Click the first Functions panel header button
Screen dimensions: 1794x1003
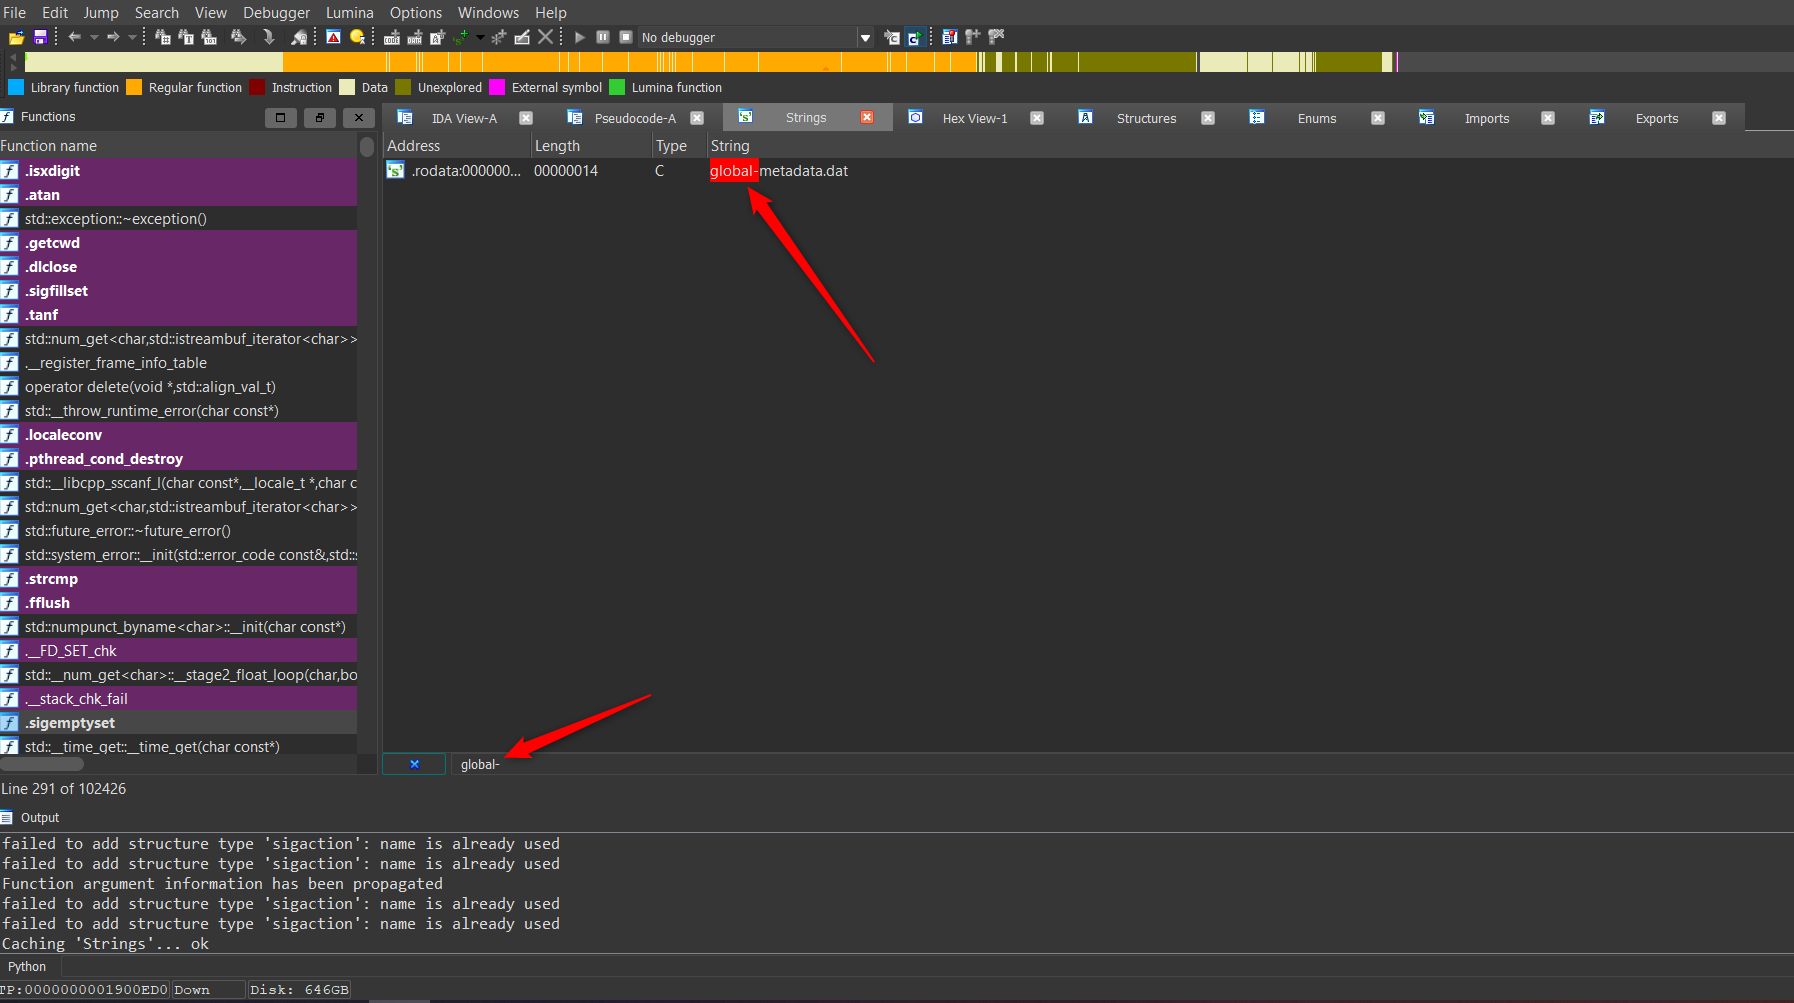point(281,117)
